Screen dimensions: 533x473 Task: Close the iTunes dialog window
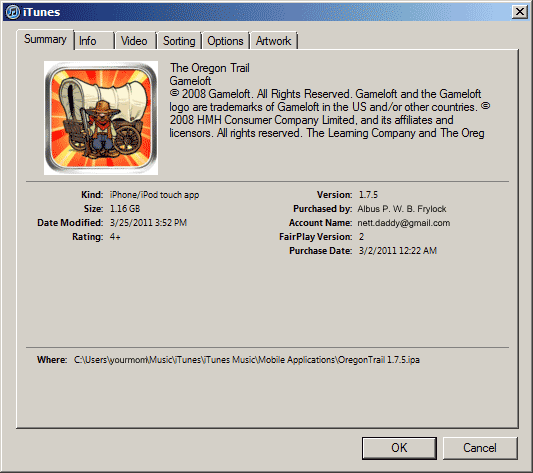520,12
